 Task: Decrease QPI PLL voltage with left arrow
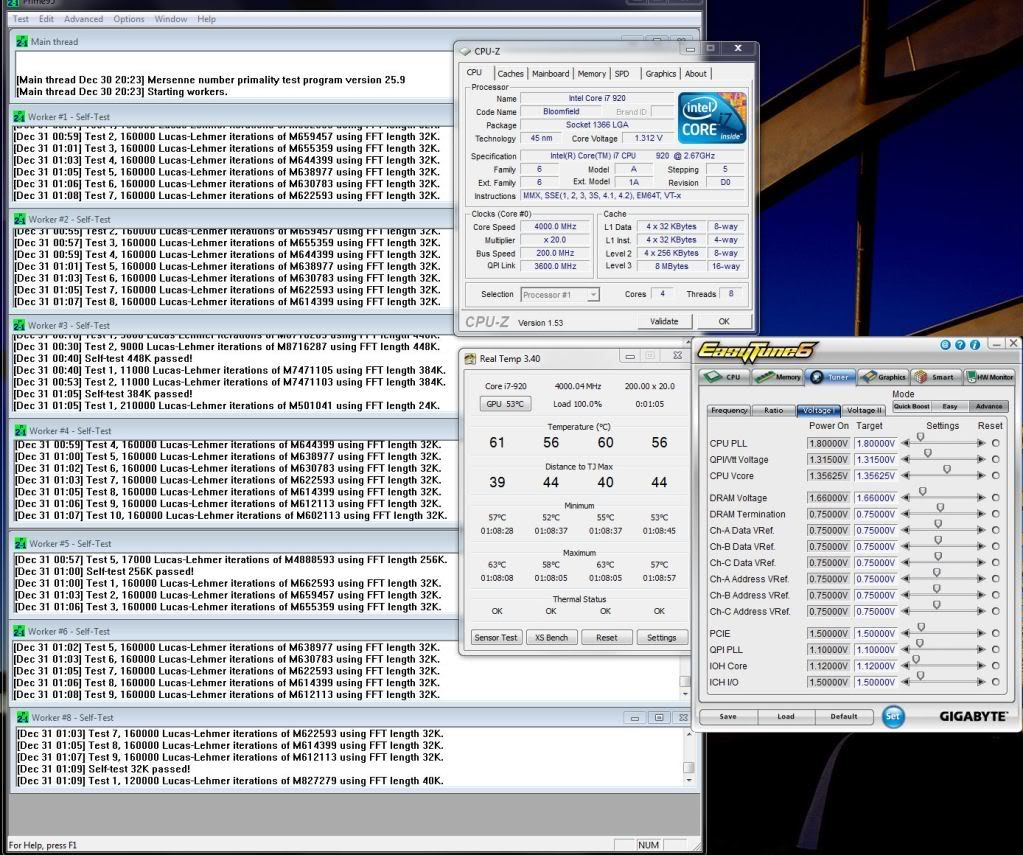pos(906,649)
